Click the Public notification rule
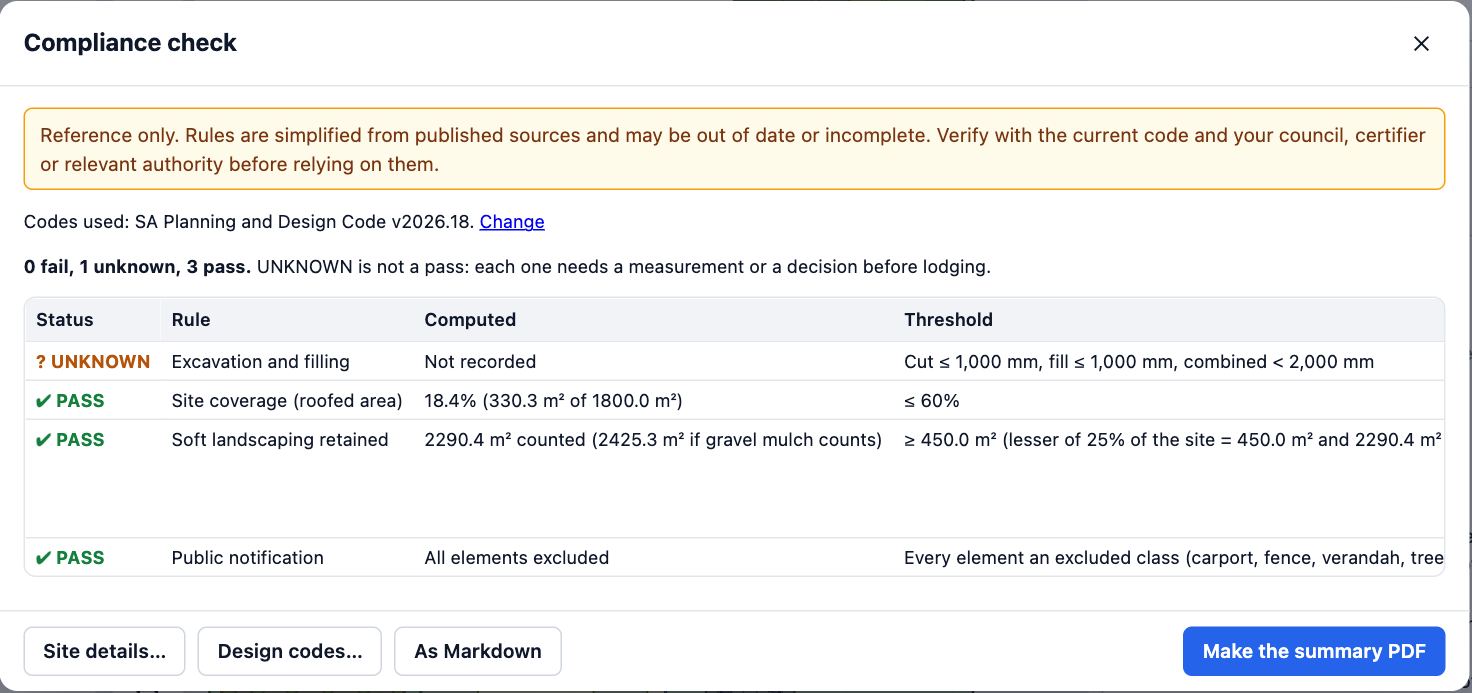Screen dimensions: 1472x693 pos(248,558)
